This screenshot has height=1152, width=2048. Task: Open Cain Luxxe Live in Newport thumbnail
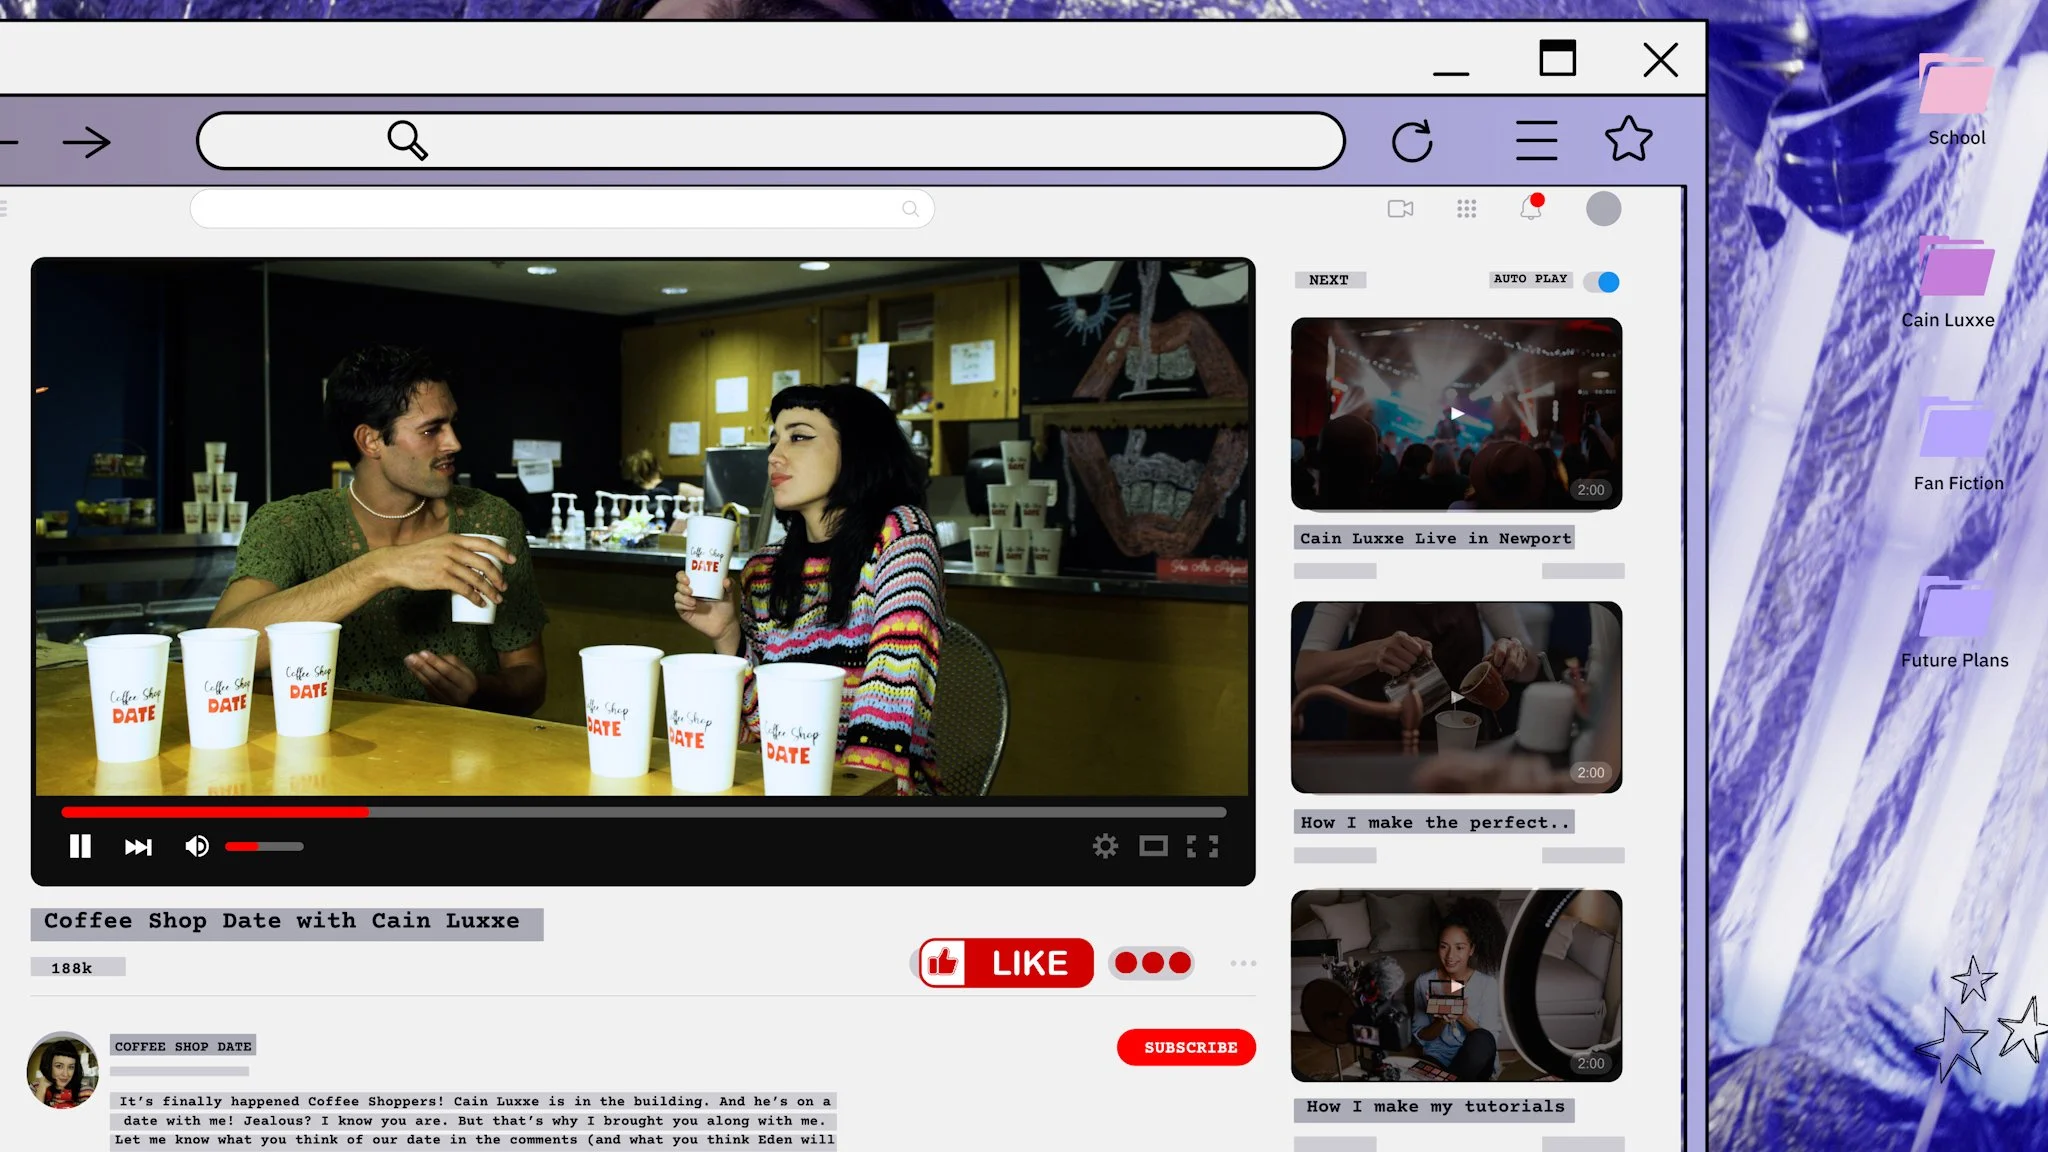point(1456,413)
